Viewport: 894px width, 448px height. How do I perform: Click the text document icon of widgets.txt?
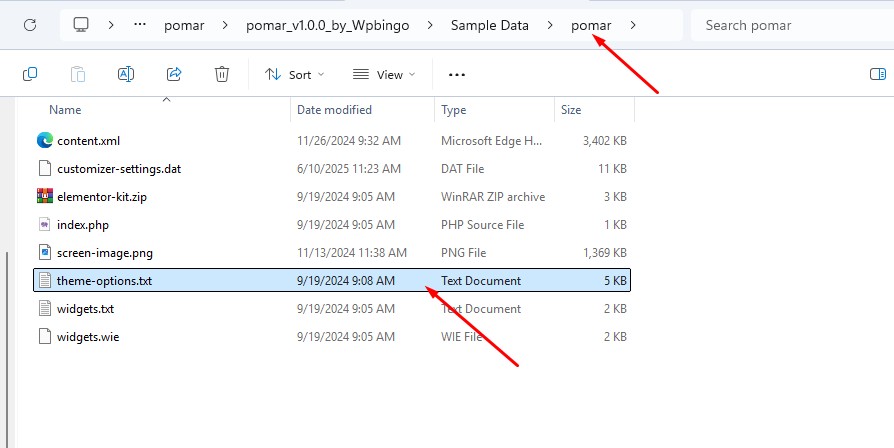coord(44,308)
